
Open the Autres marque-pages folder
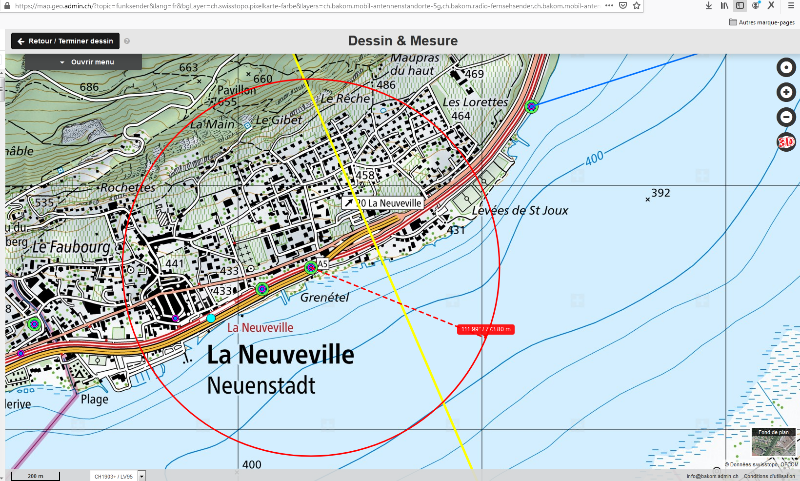(x=762, y=22)
